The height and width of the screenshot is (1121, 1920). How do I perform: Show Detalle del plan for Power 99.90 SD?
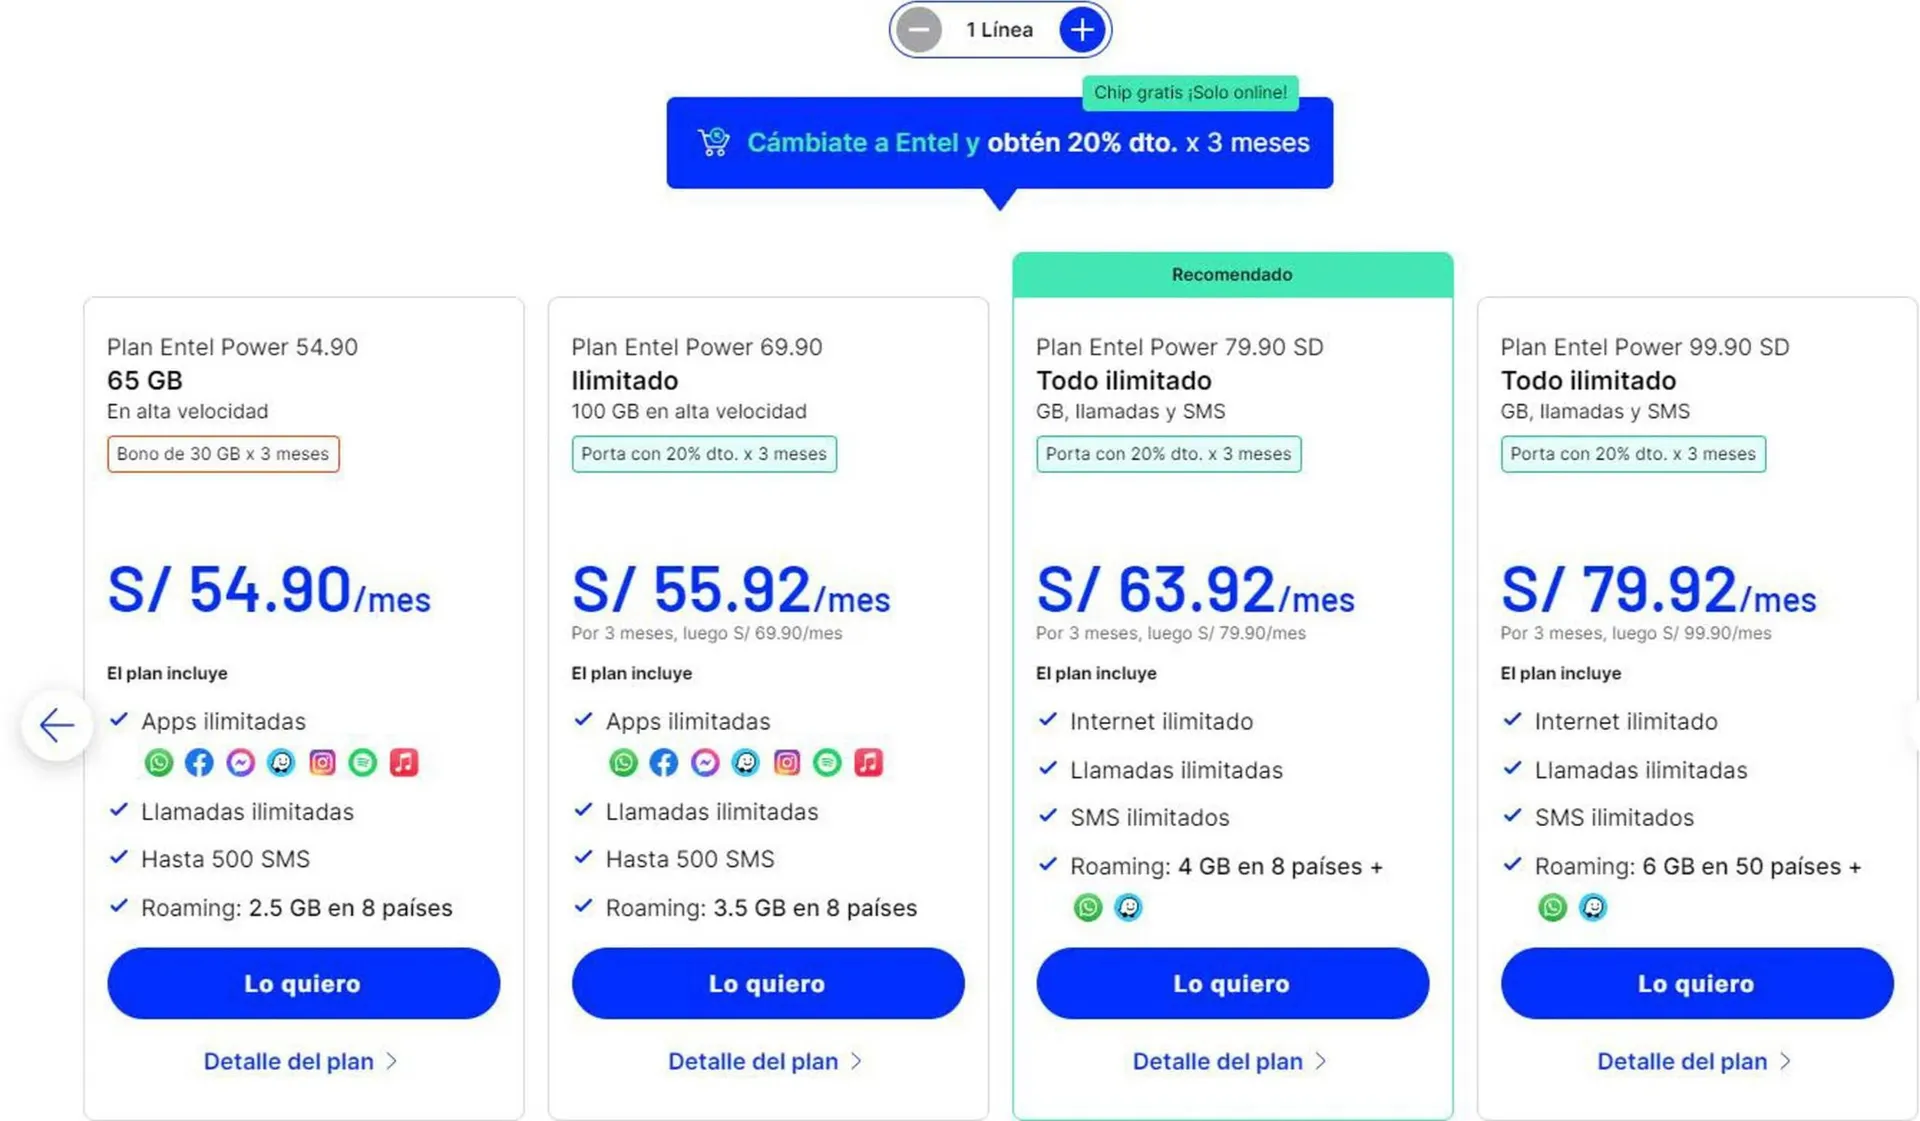coord(1694,1061)
